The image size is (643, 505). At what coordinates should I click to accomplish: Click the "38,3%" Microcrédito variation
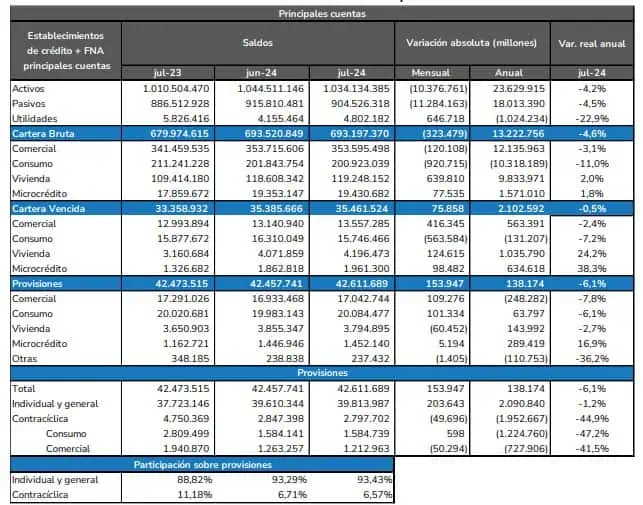(x=592, y=269)
